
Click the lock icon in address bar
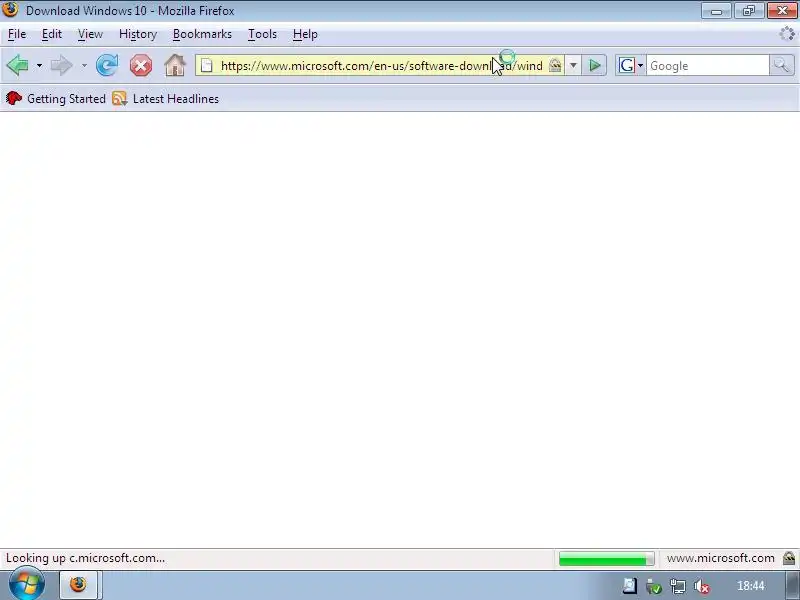click(555, 65)
